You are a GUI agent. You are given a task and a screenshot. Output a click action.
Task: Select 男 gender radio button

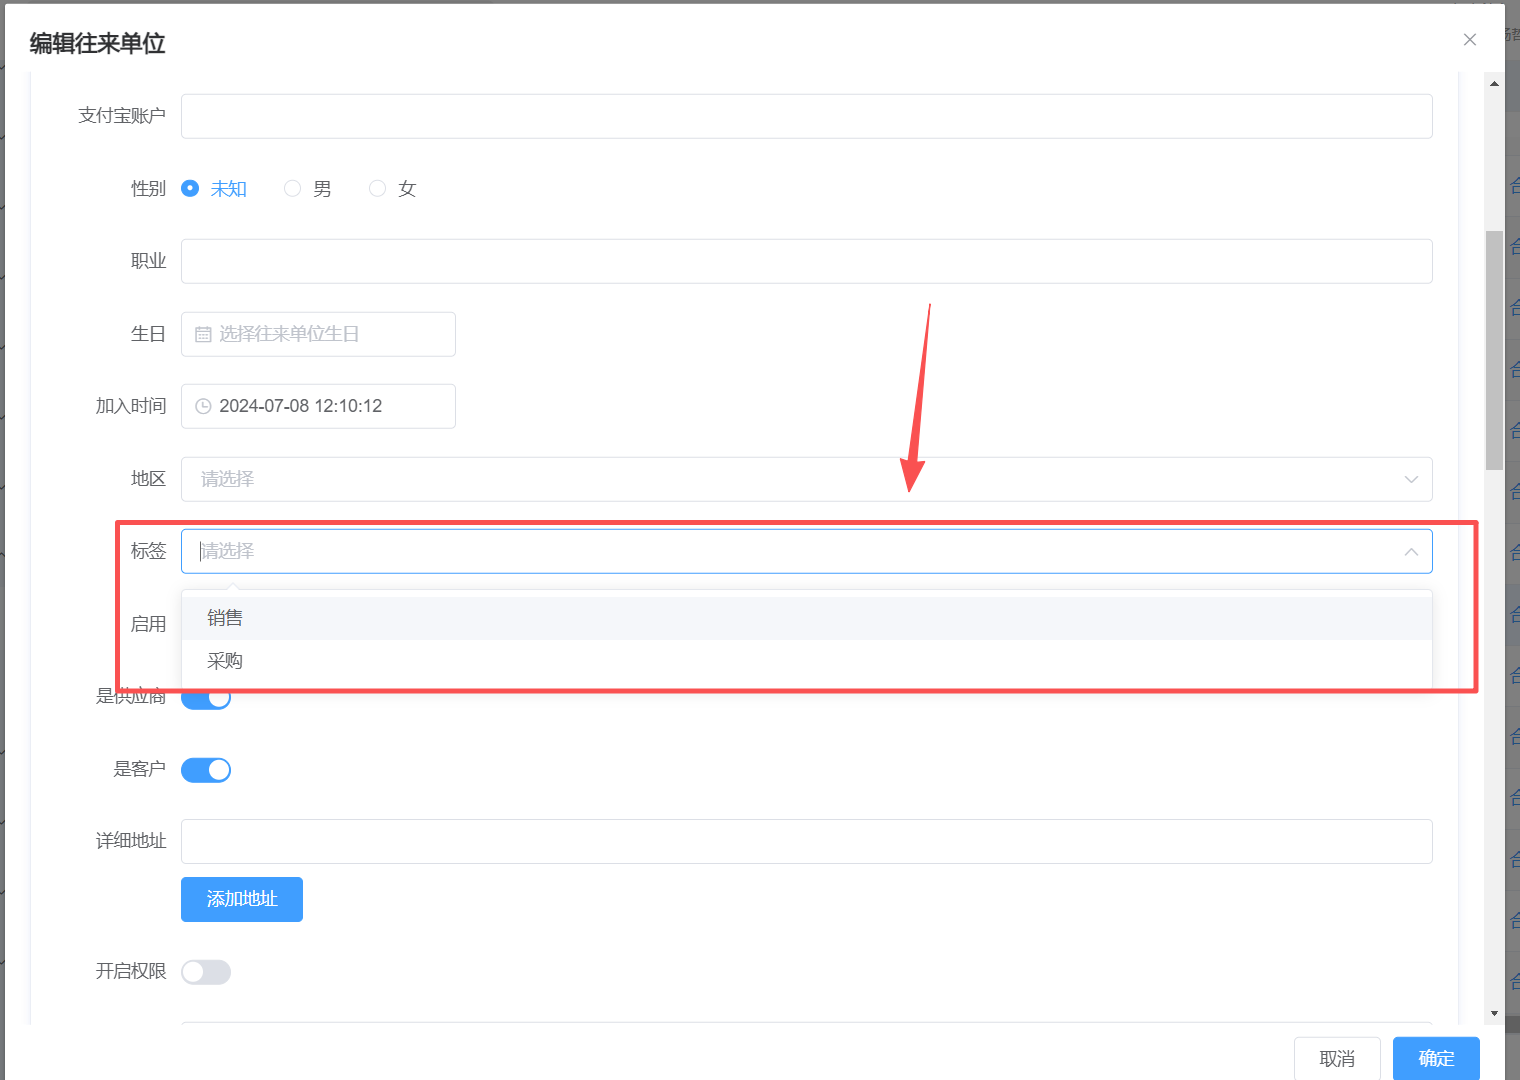(293, 189)
